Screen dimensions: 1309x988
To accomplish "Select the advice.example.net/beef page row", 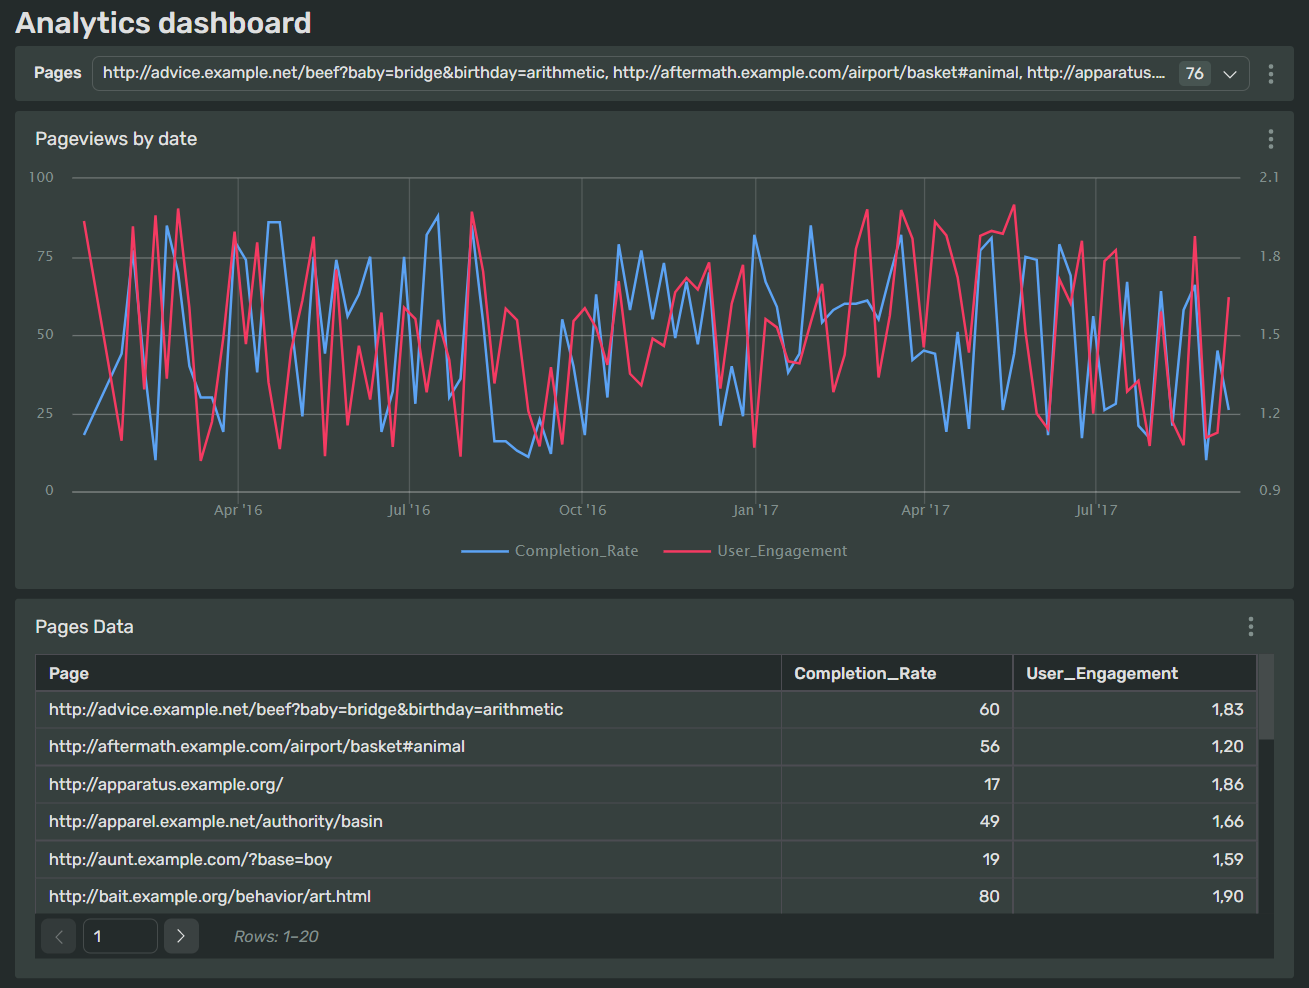I will 646,710.
